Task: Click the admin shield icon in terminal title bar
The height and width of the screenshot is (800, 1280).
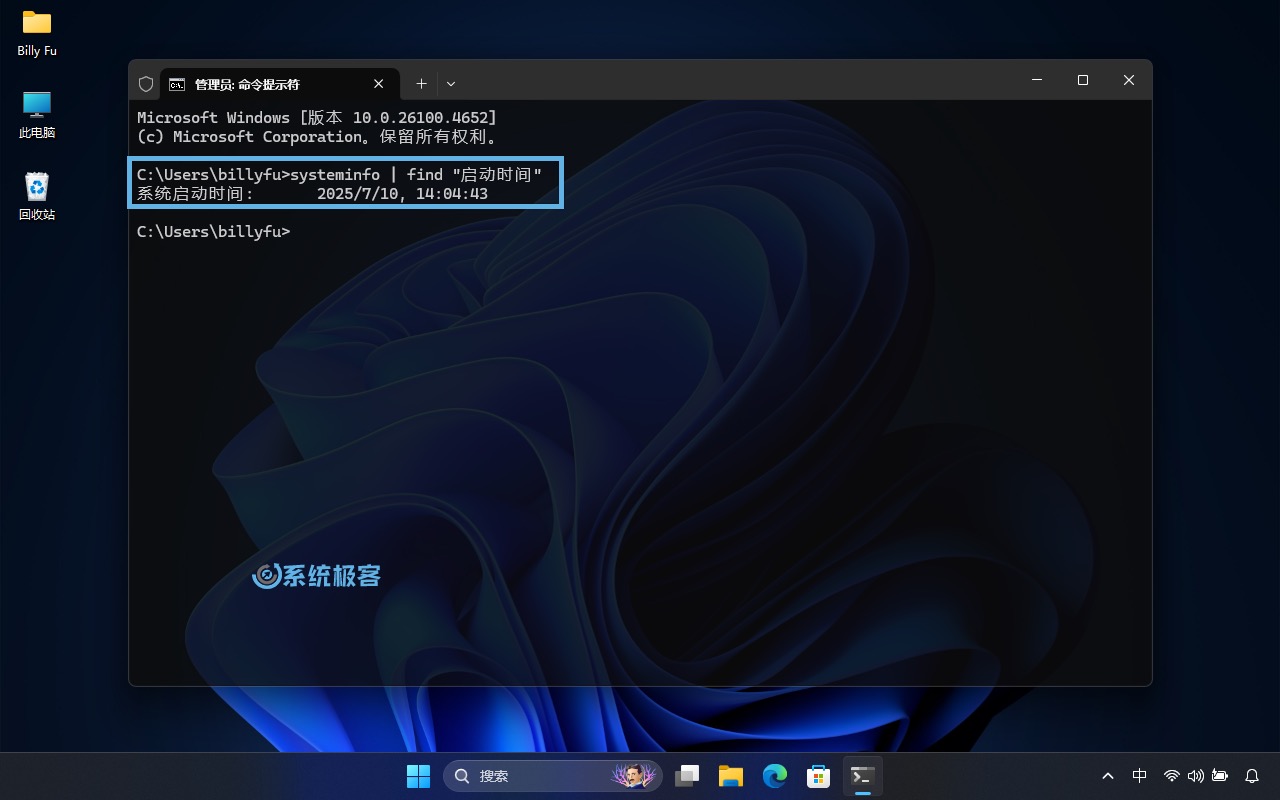Action: point(146,84)
